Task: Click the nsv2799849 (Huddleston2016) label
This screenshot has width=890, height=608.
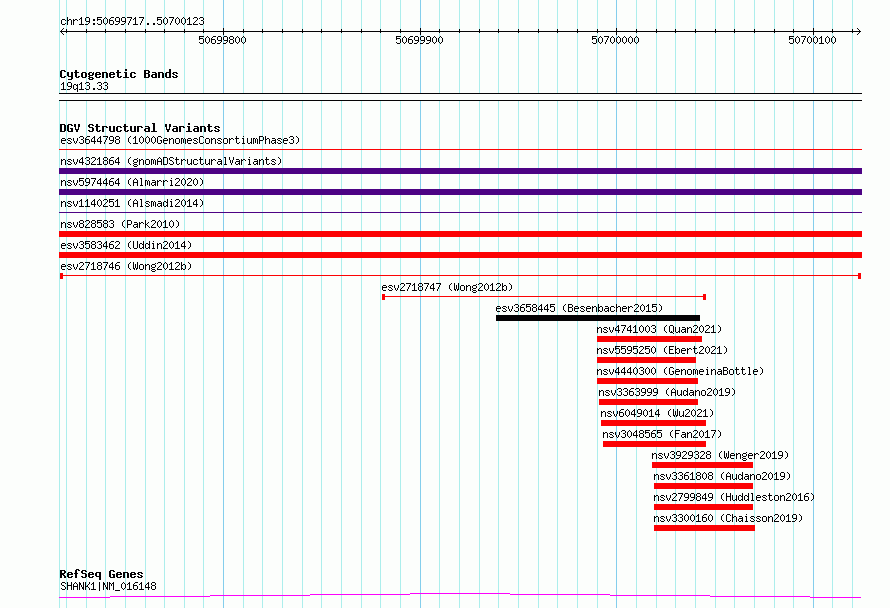Action: [734, 497]
